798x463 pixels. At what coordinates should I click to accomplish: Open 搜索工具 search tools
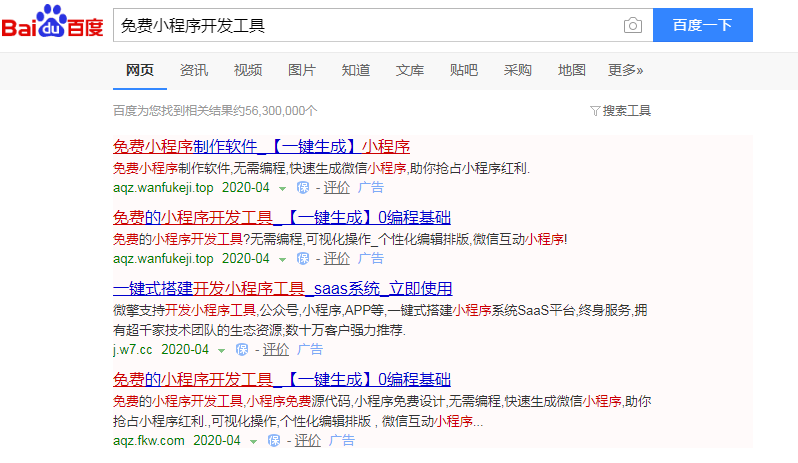point(626,111)
